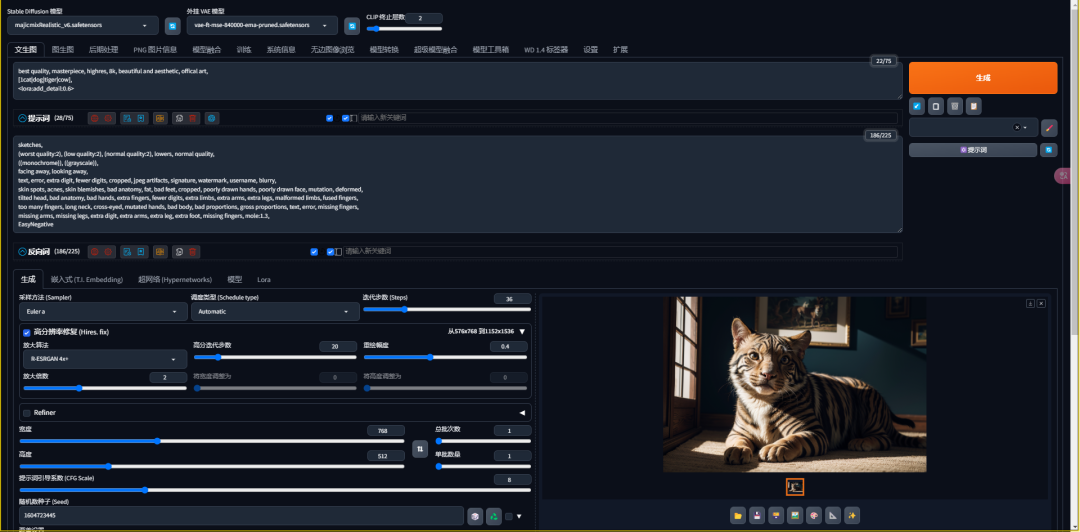This screenshot has width=1080, height=532.
Task: Click the paintbrush icon to edit prompt styles
Action: coord(1049,127)
